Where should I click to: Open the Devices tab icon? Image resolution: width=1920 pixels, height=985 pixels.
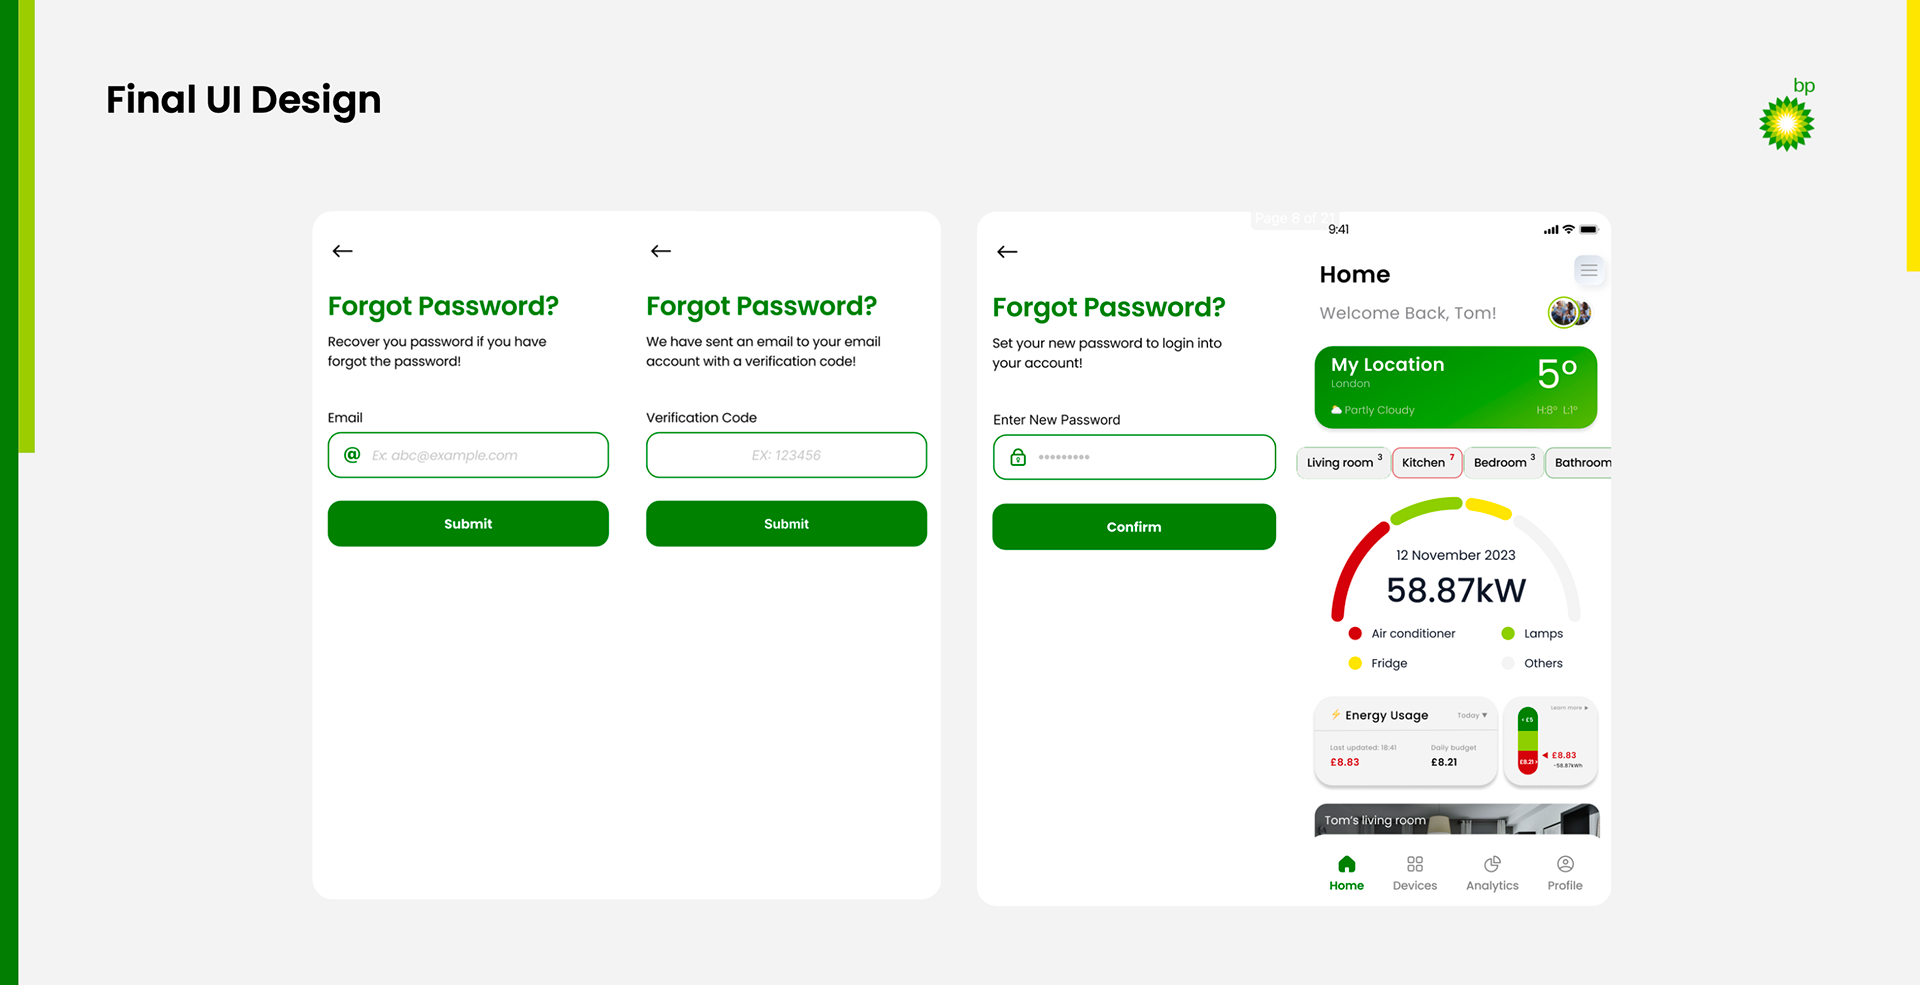pyautogui.click(x=1415, y=864)
